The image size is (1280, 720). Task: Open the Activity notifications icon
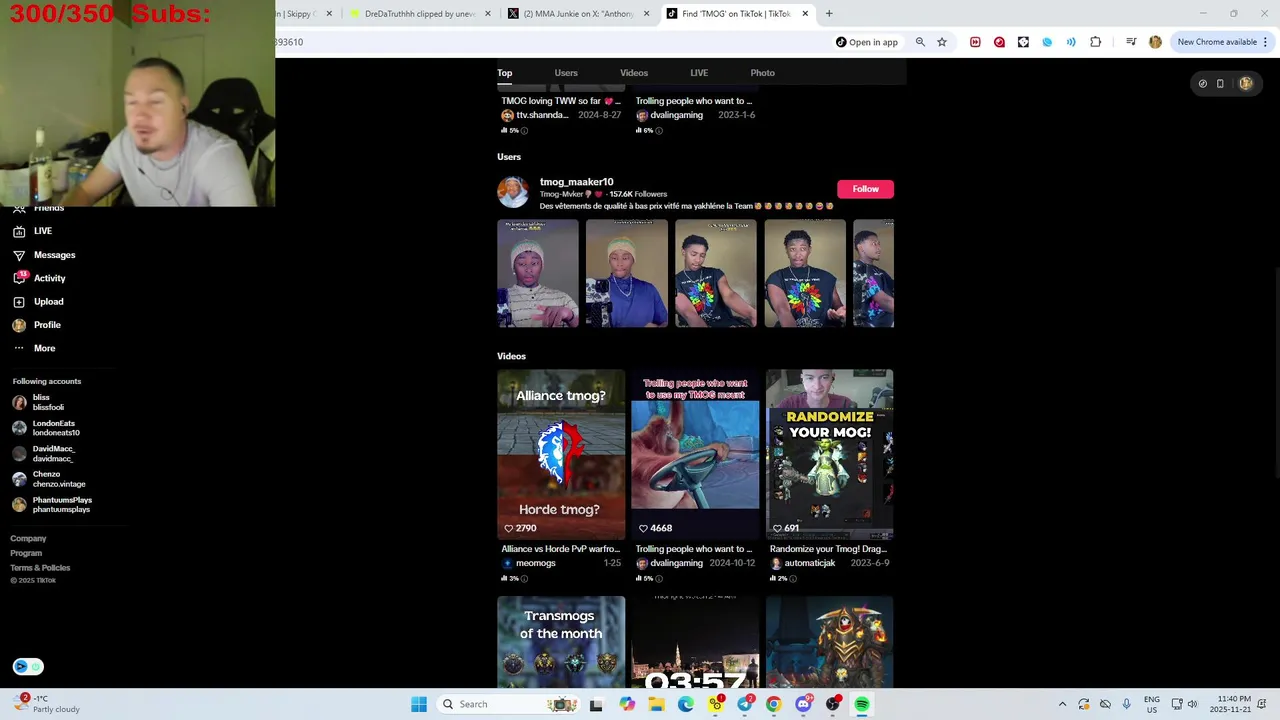coord(19,278)
